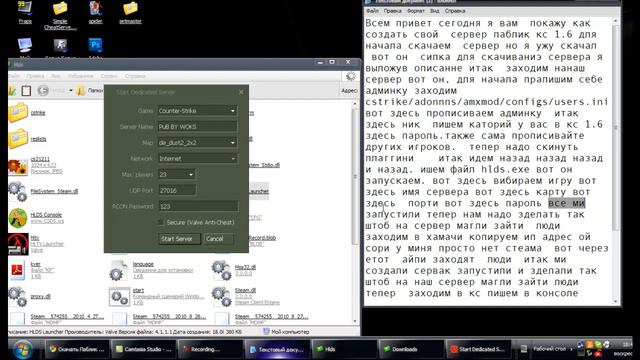
Task: Click Cancel in Start Dedicated Server dialog
Action: 218,239
